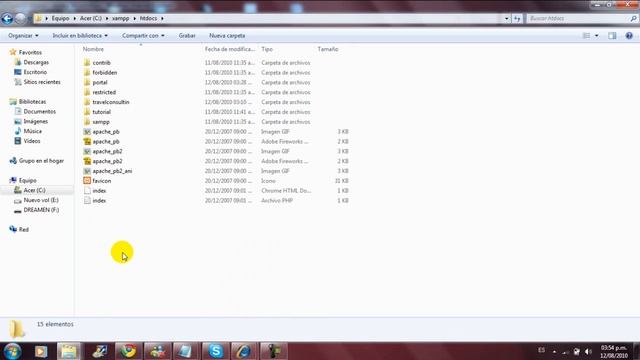The width and height of the screenshot is (640, 360).
Task: Select the apache_pb2_ani GIF file
Action: pos(112,171)
